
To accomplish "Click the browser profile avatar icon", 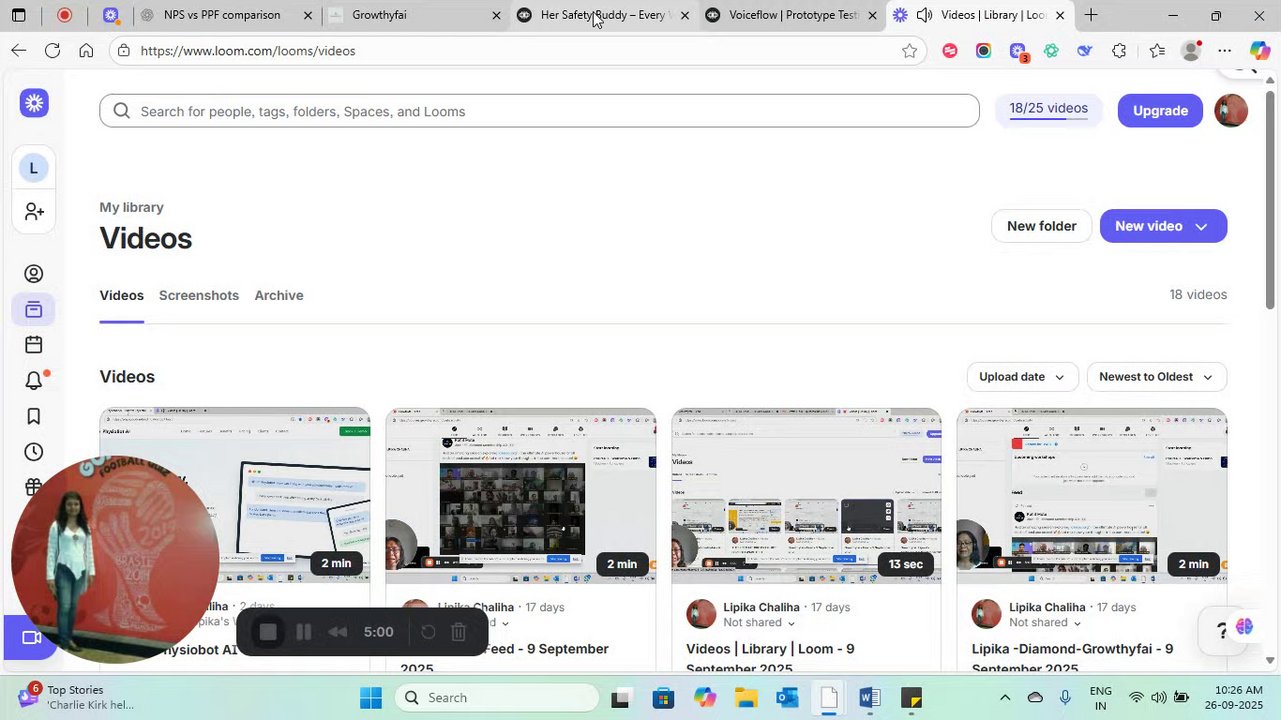I will point(1191,51).
